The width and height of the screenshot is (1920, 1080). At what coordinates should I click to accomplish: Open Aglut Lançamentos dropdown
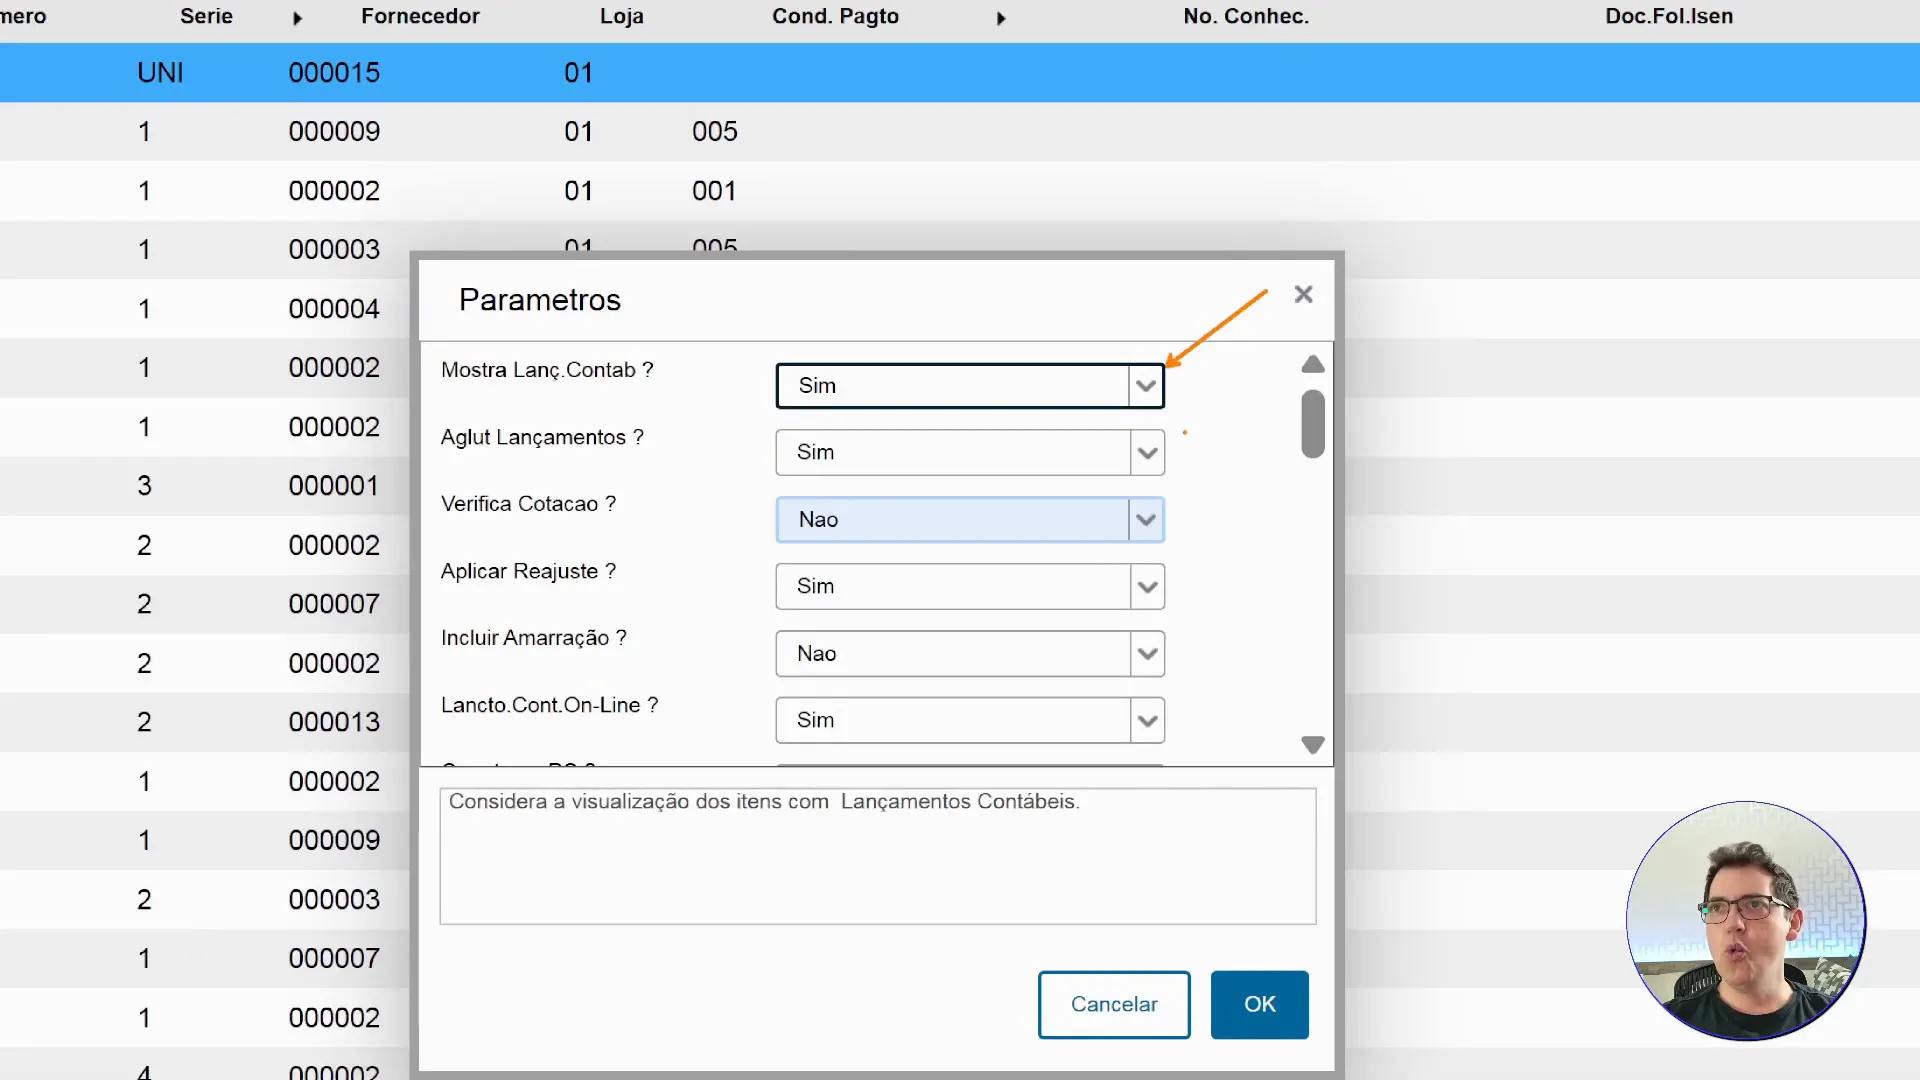tap(1147, 453)
